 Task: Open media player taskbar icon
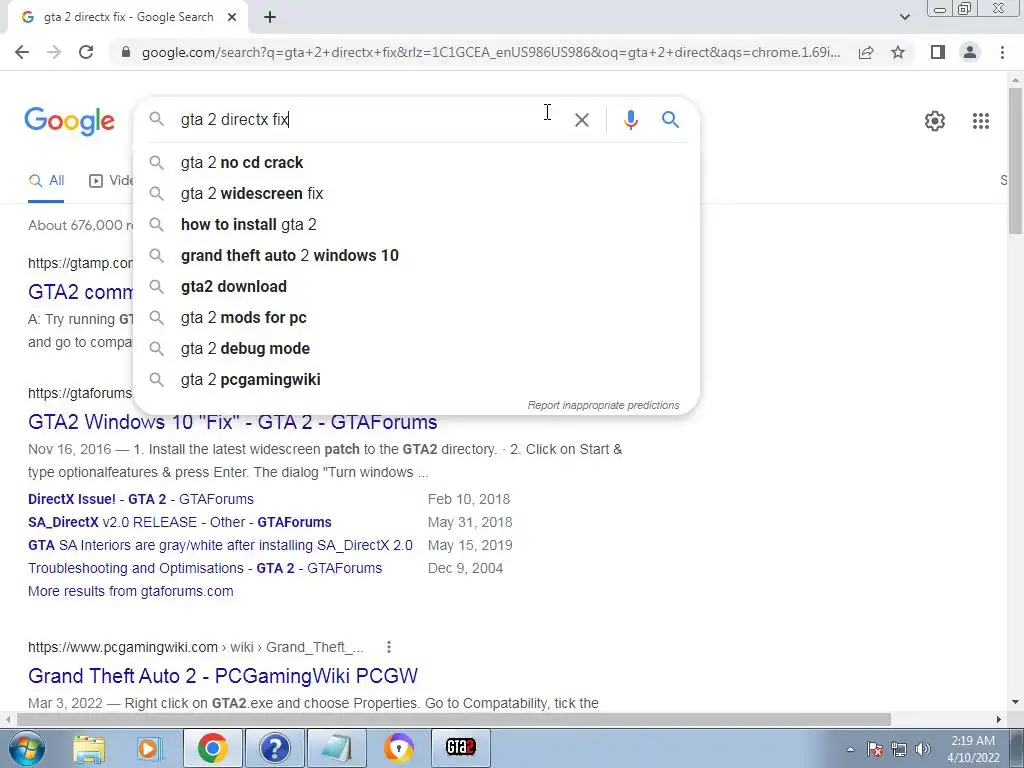coord(150,748)
